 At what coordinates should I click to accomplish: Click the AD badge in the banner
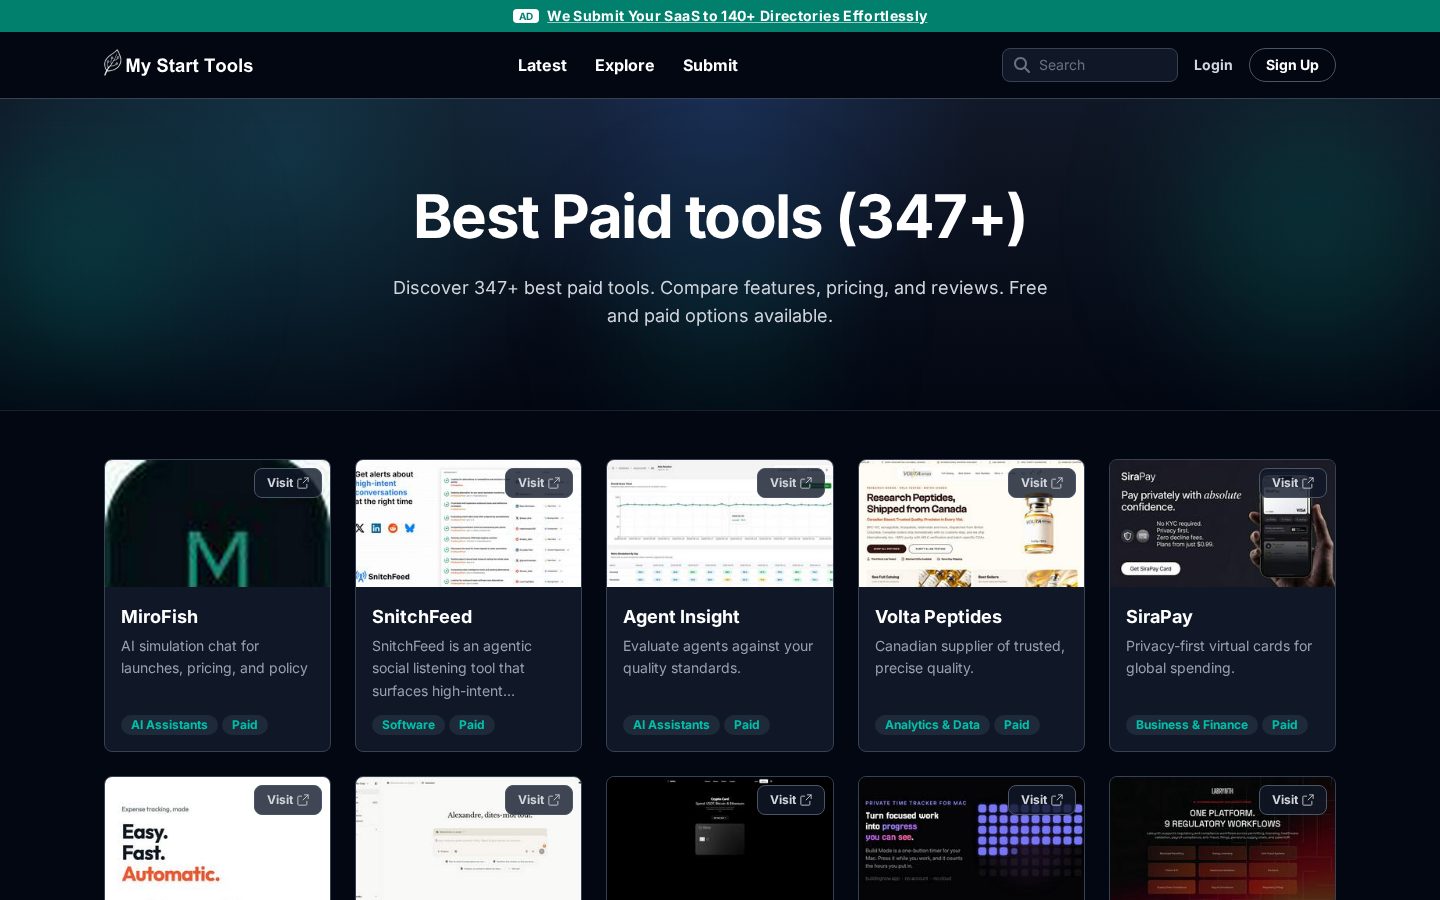tap(526, 16)
